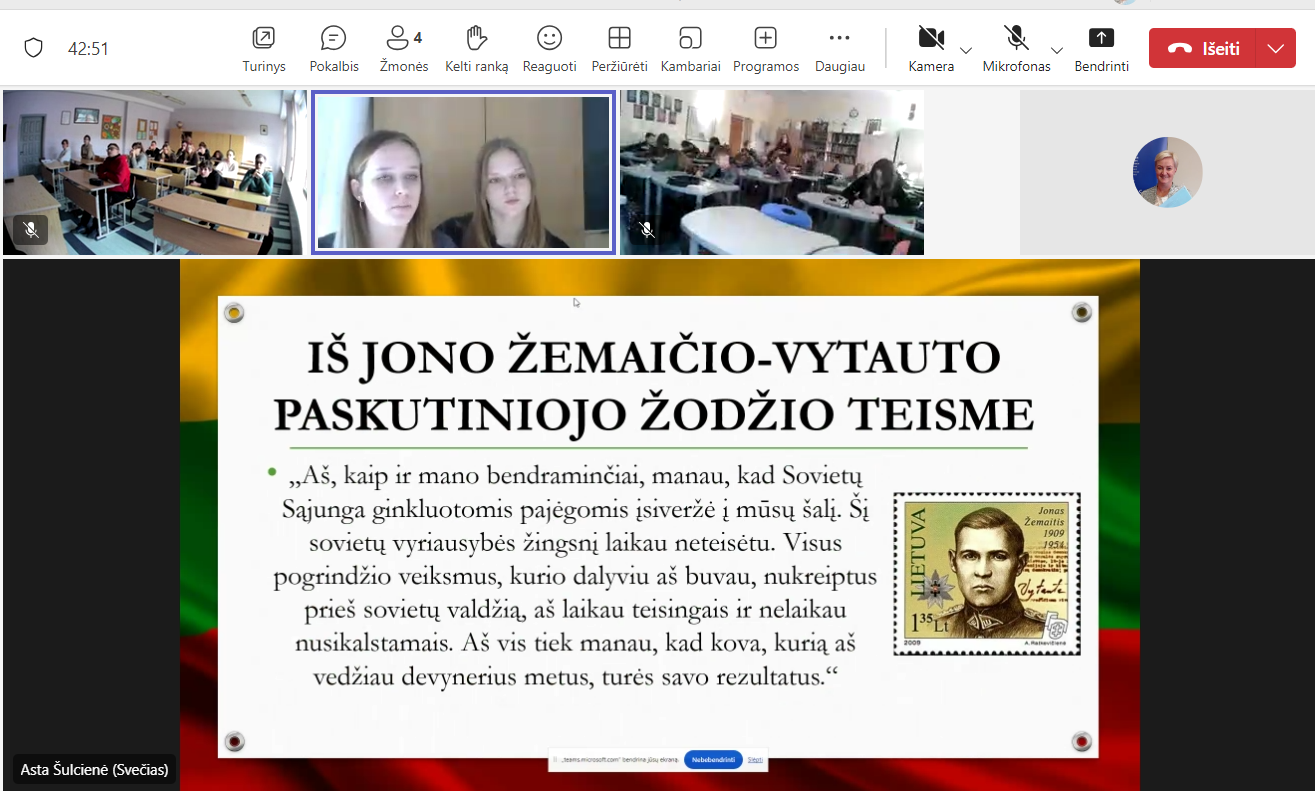Open the Daugiau more options menu
This screenshot has height=791, width=1315.
pos(839,49)
